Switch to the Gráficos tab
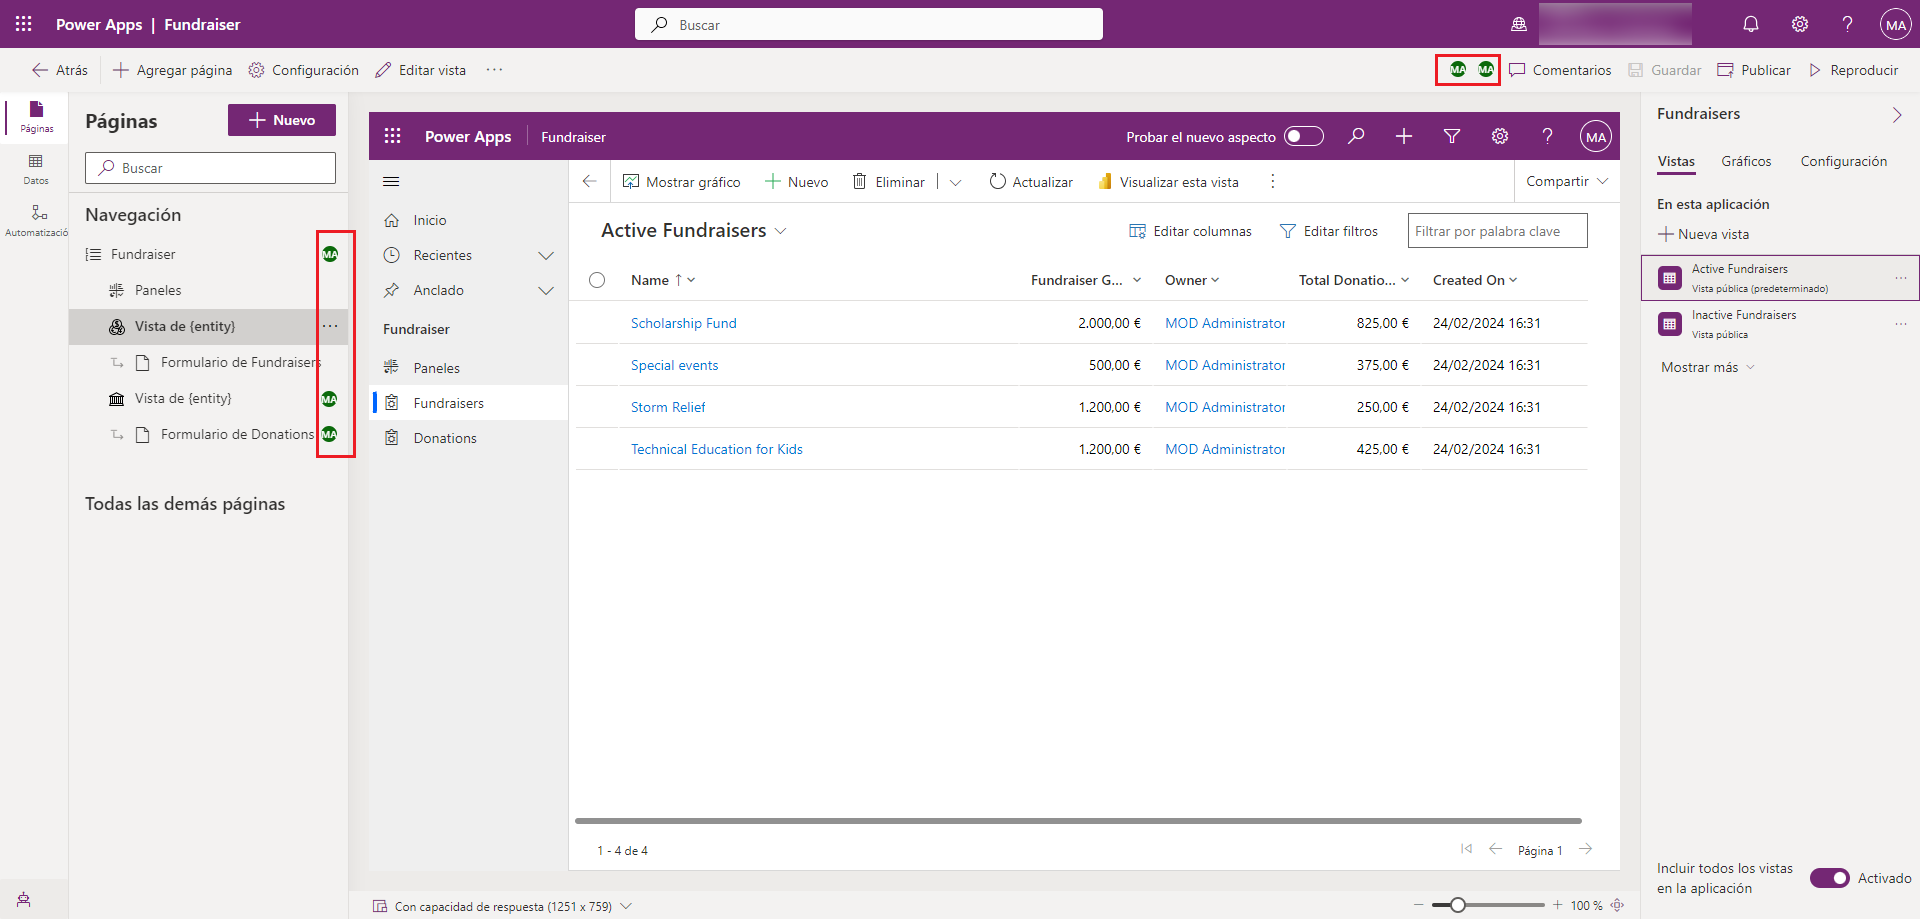Image resolution: width=1920 pixels, height=919 pixels. tap(1746, 161)
